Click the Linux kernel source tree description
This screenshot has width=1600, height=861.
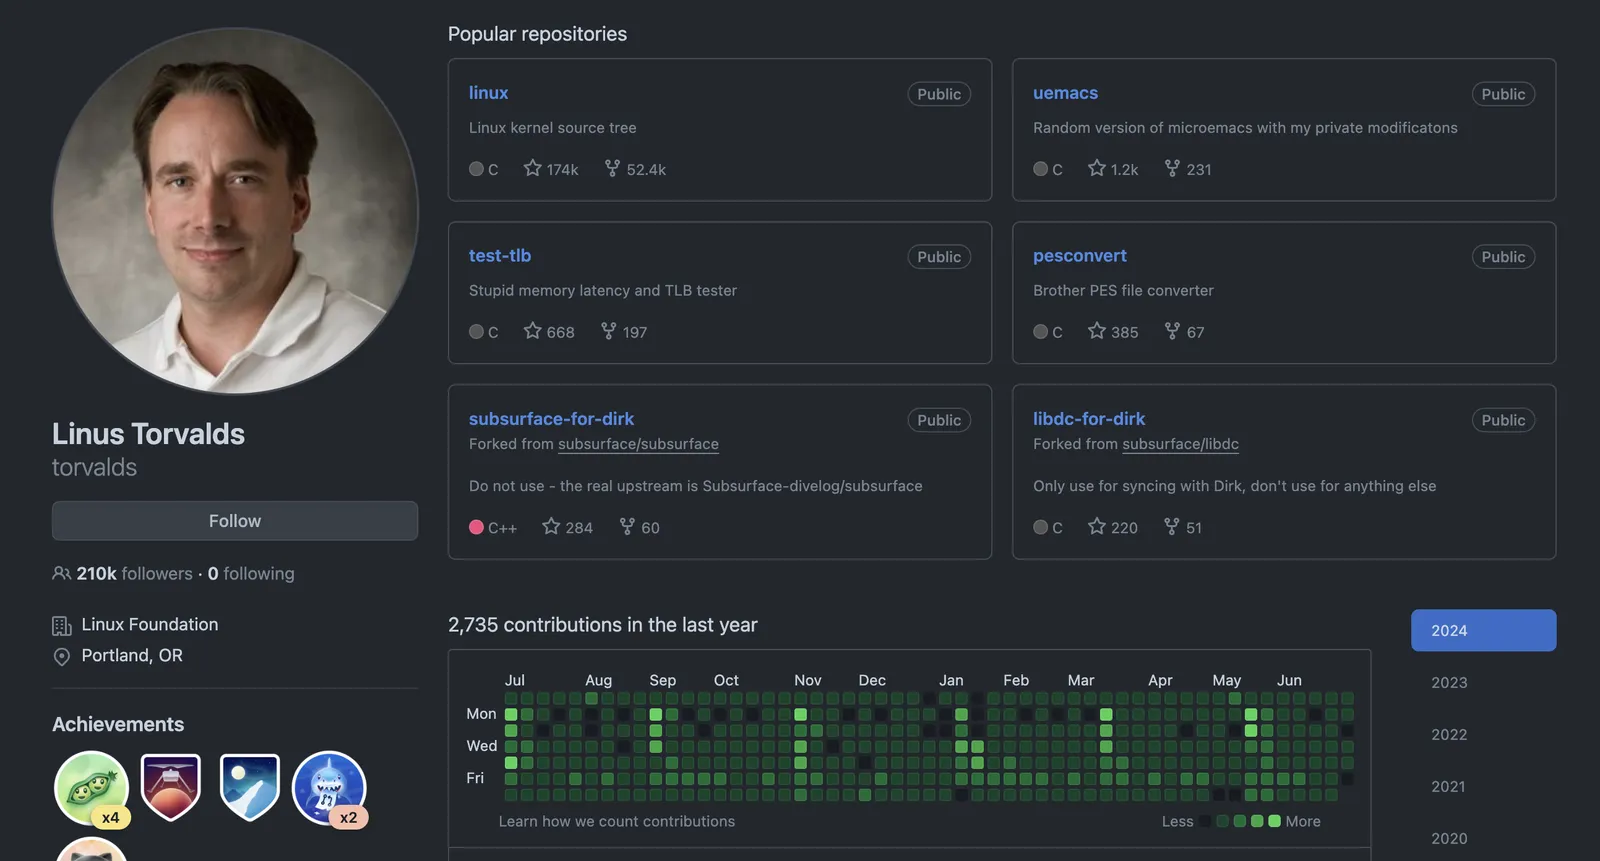553,128
